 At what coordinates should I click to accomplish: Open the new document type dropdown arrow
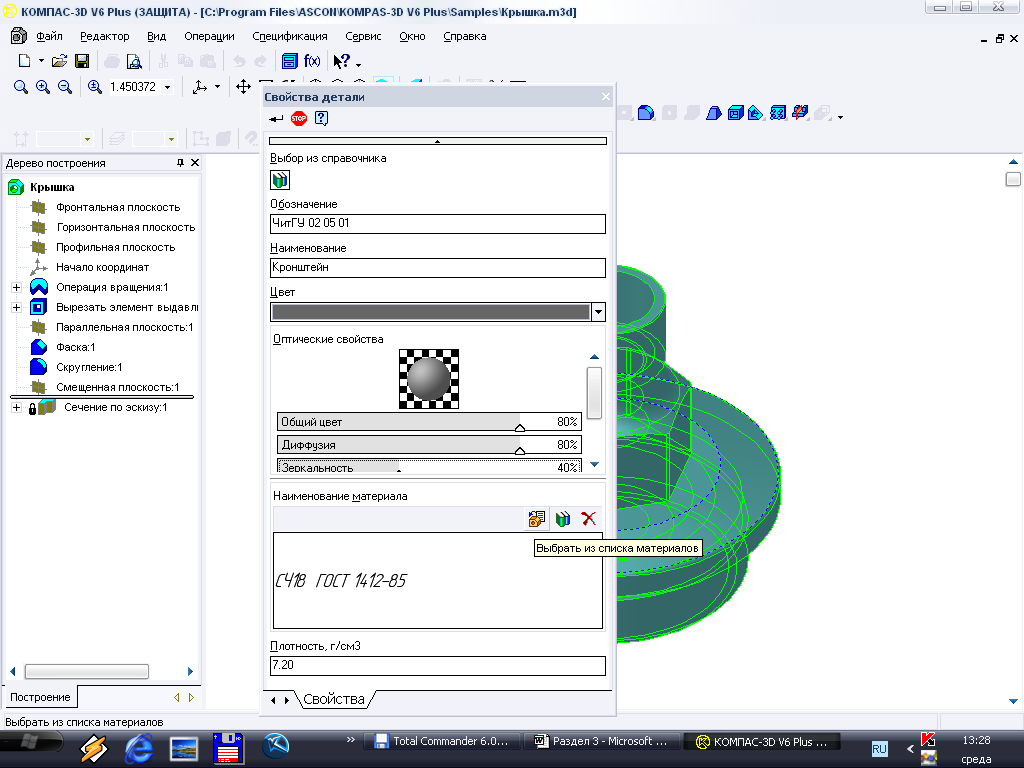pyautogui.click(x=41, y=61)
